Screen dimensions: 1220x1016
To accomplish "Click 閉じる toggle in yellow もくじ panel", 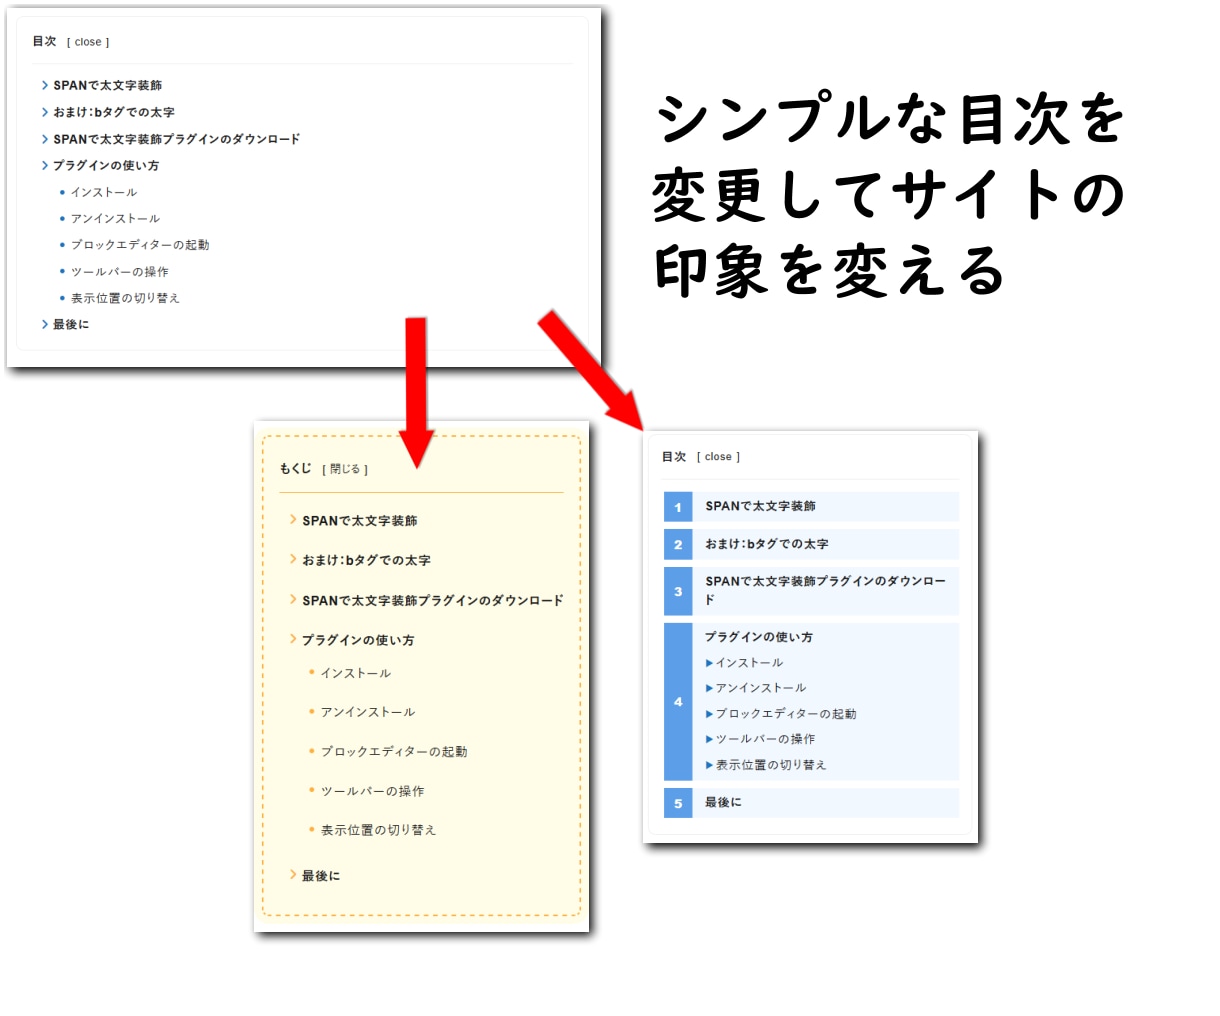I will click(x=345, y=469).
